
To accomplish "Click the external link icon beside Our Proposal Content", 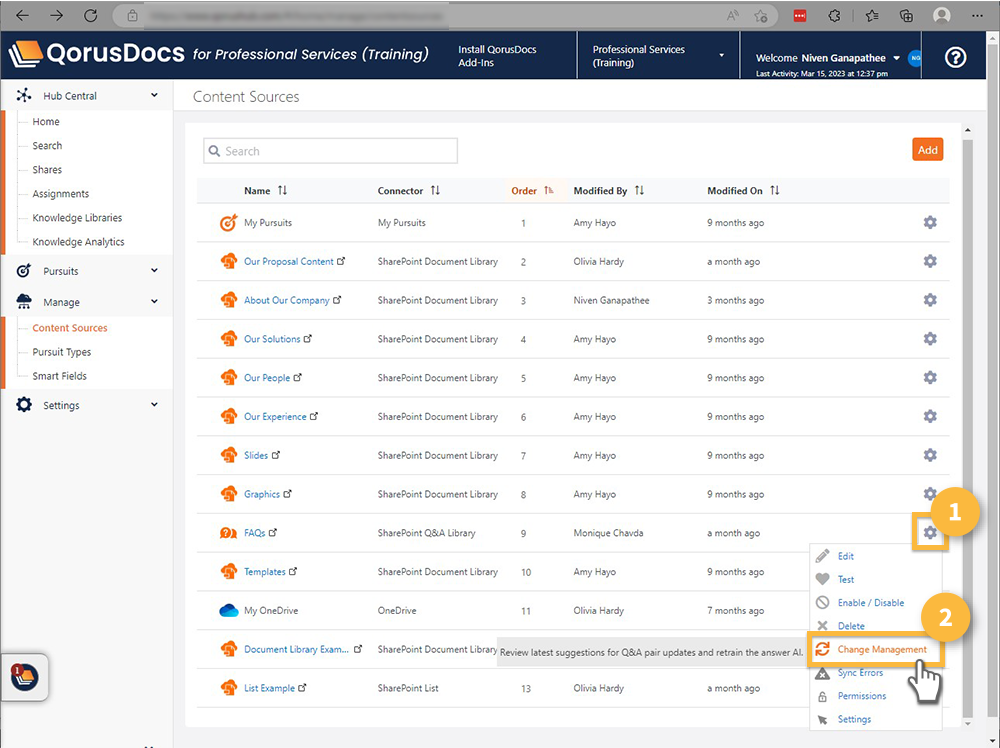I will [x=341, y=261].
